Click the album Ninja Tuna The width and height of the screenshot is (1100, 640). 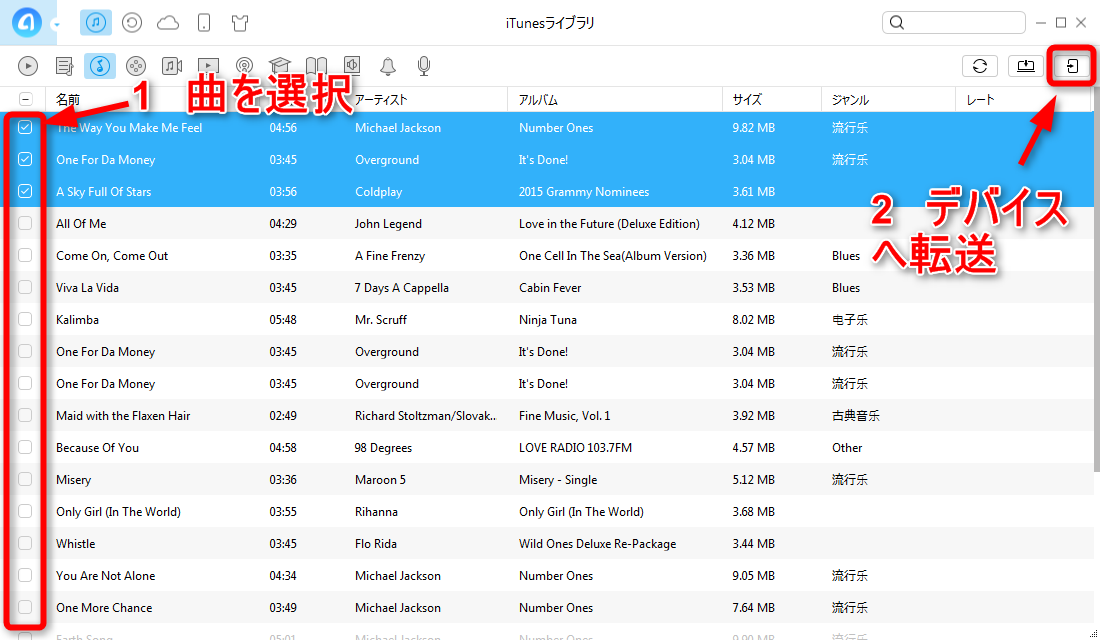tap(548, 320)
